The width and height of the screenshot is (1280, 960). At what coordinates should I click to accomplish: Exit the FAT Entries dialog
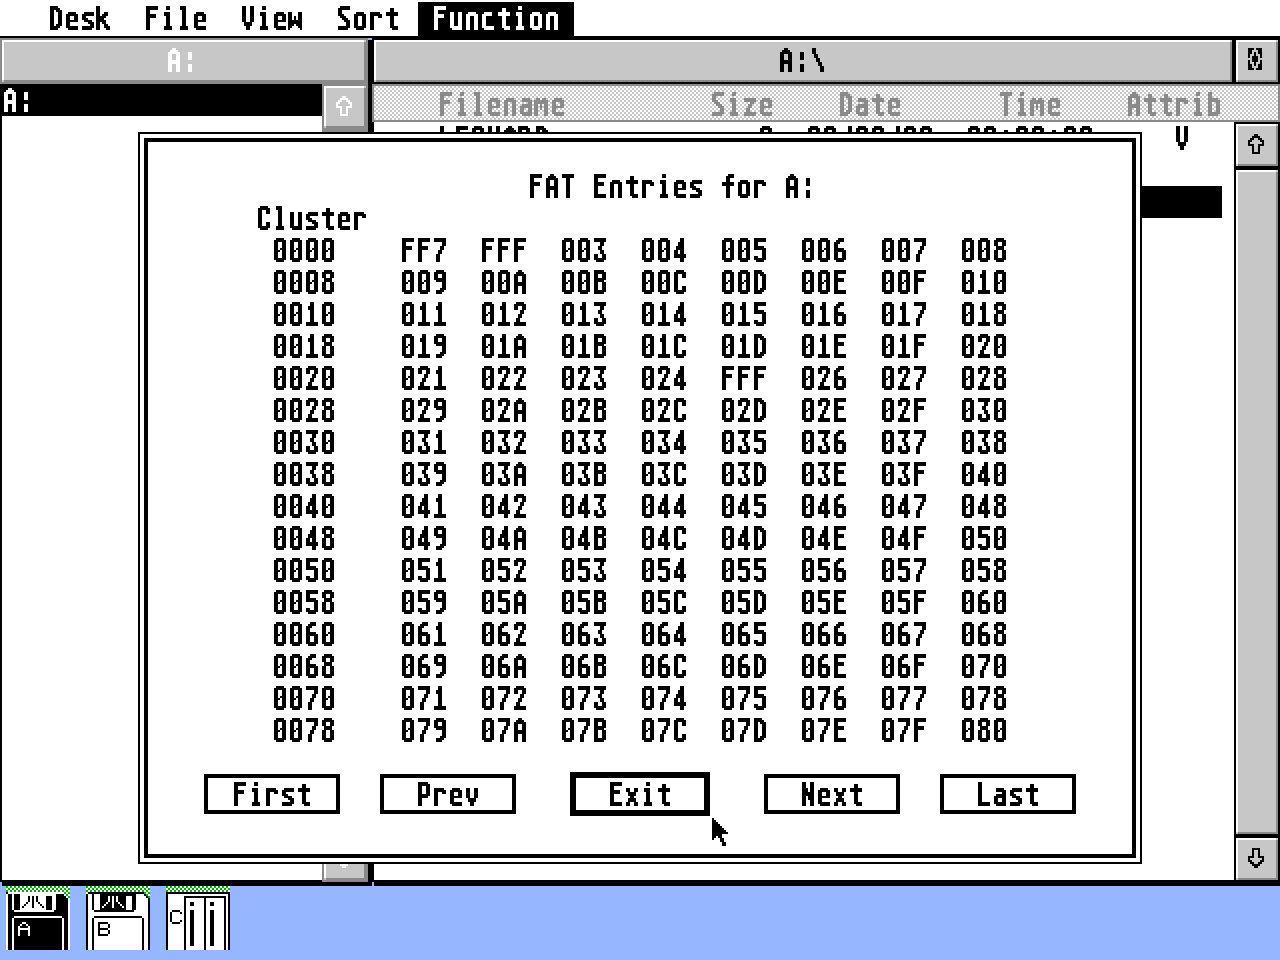click(x=640, y=794)
